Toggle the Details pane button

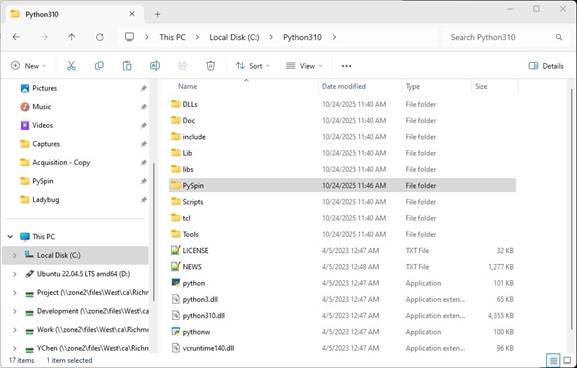(546, 66)
